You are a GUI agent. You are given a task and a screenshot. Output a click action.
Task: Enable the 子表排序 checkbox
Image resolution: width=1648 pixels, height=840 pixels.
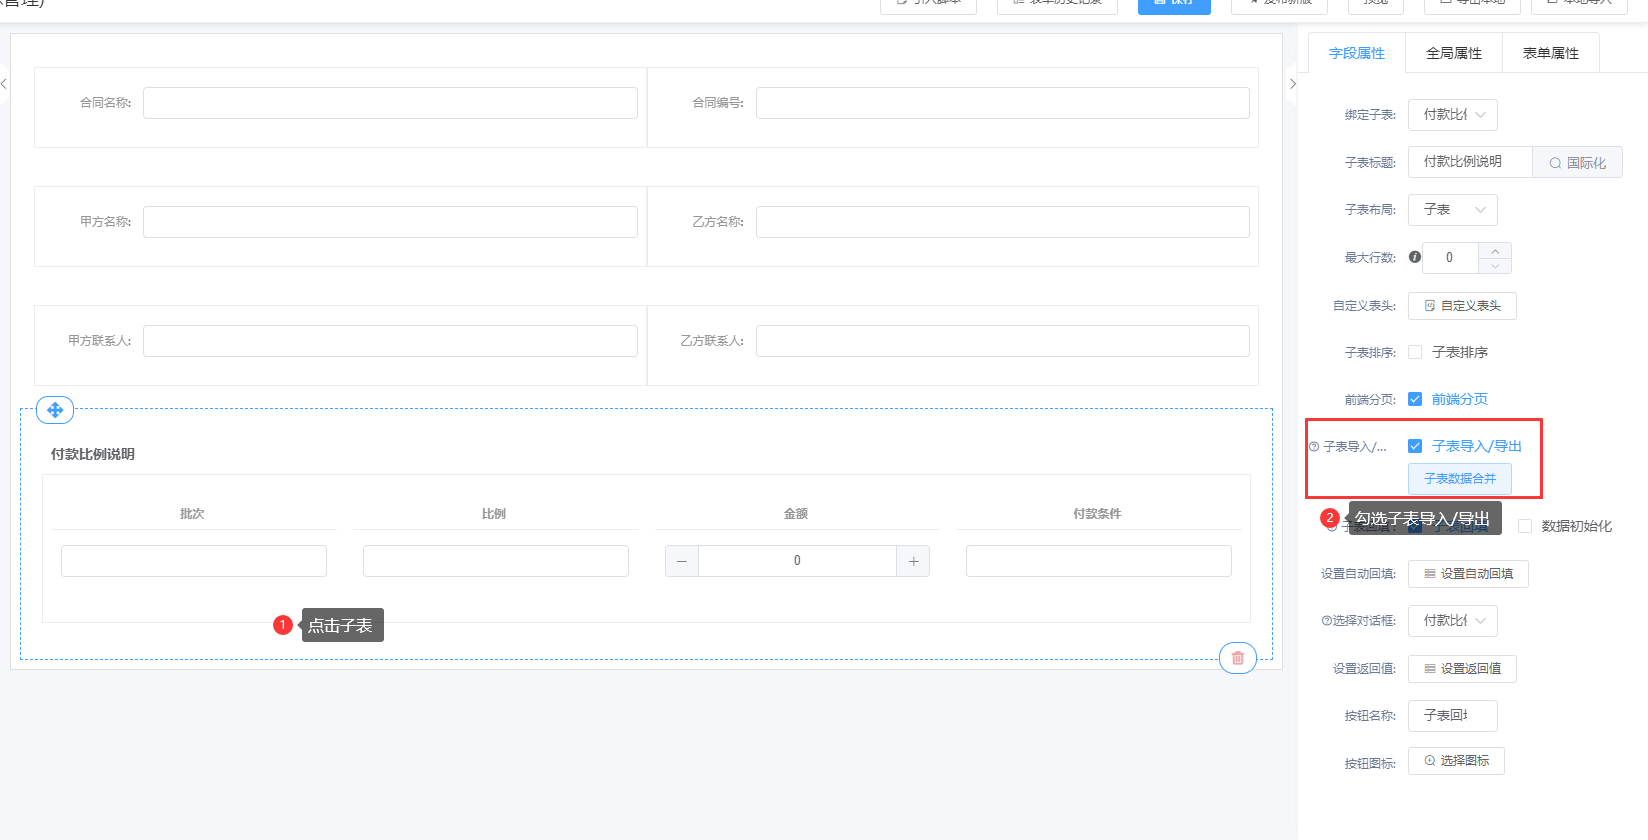pyautogui.click(x=1415, y=352)
